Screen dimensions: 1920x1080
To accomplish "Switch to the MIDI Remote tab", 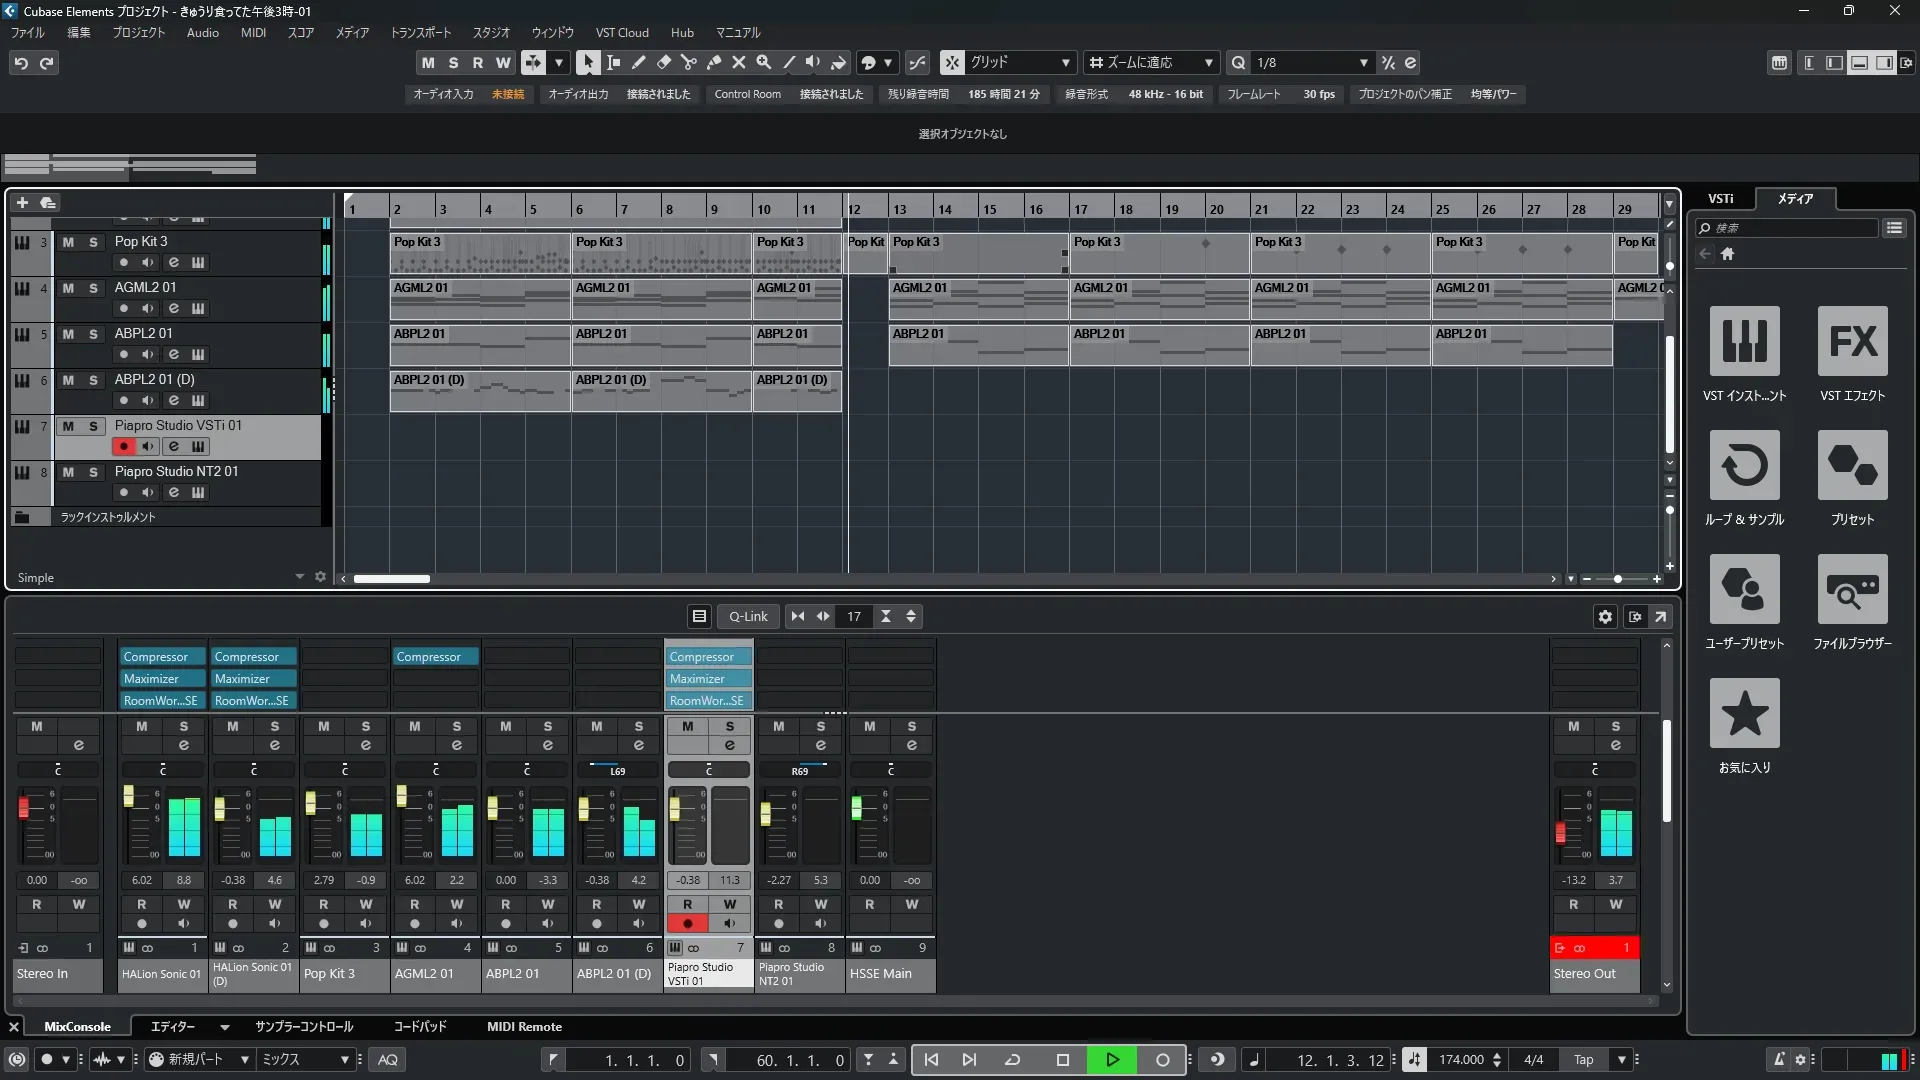I will (524, 1027).
